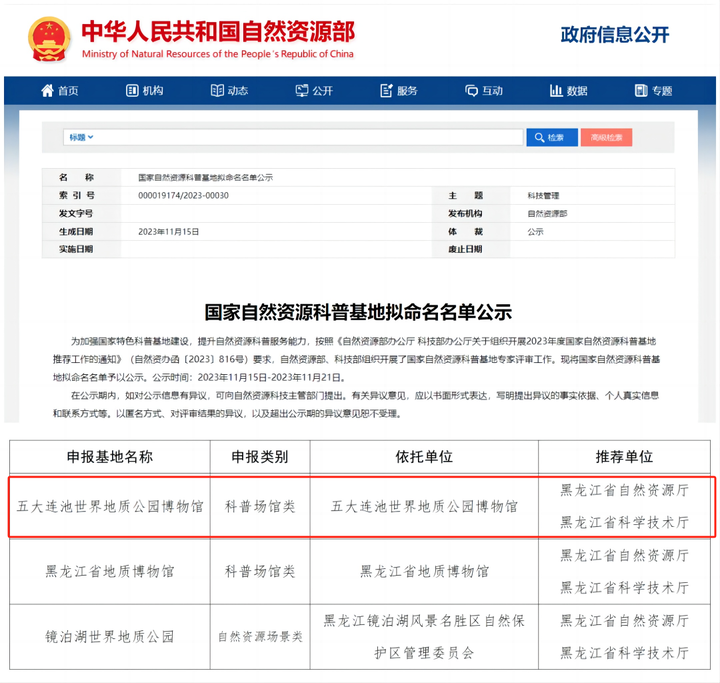Click 黑龙江省地质博物馆 in the base name column
The height and width of the screenshot is (683, 720).
click(x=110, y=572)
